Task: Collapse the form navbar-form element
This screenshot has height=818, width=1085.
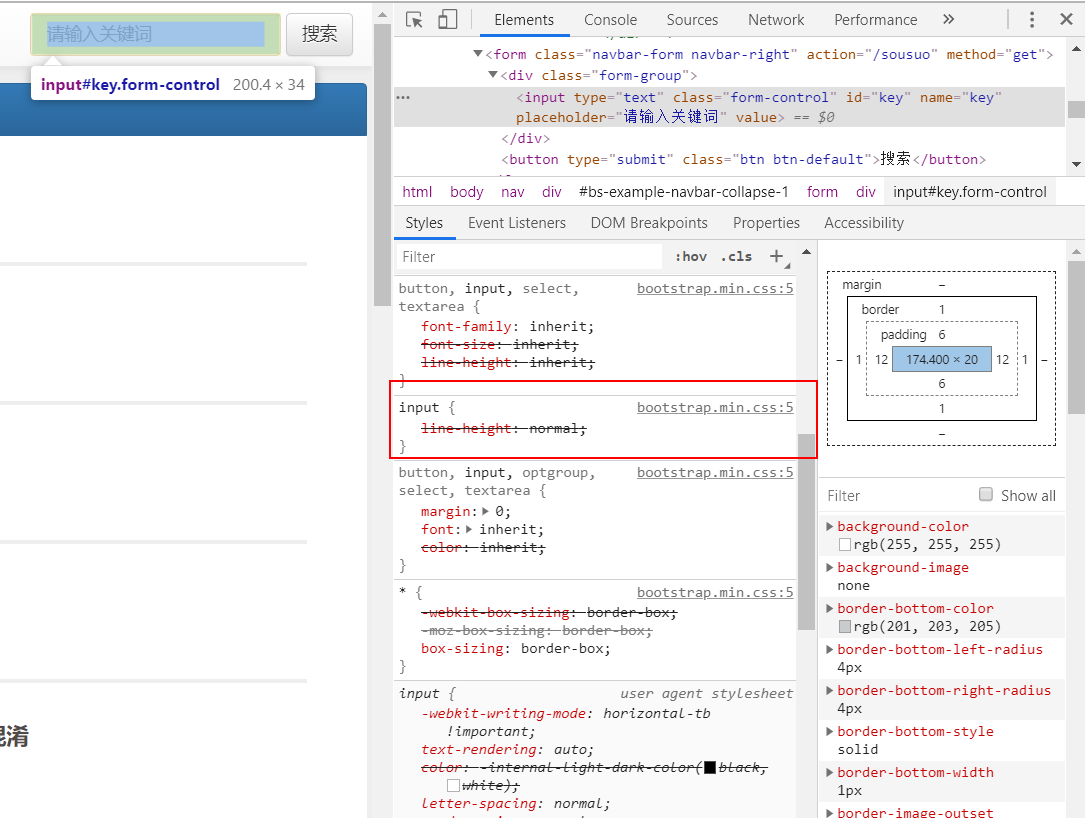Action: coord(477,54)
